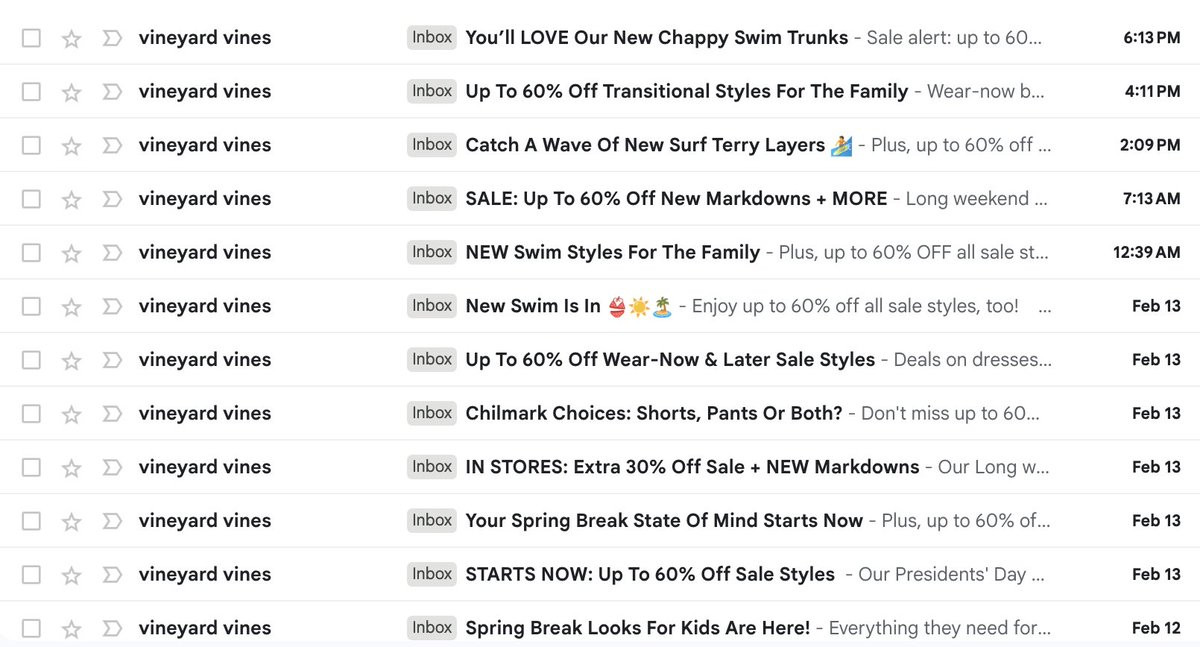Check the Wear-Now & Later Sale email
The image size is (1200, 647).
click(31, 360)
